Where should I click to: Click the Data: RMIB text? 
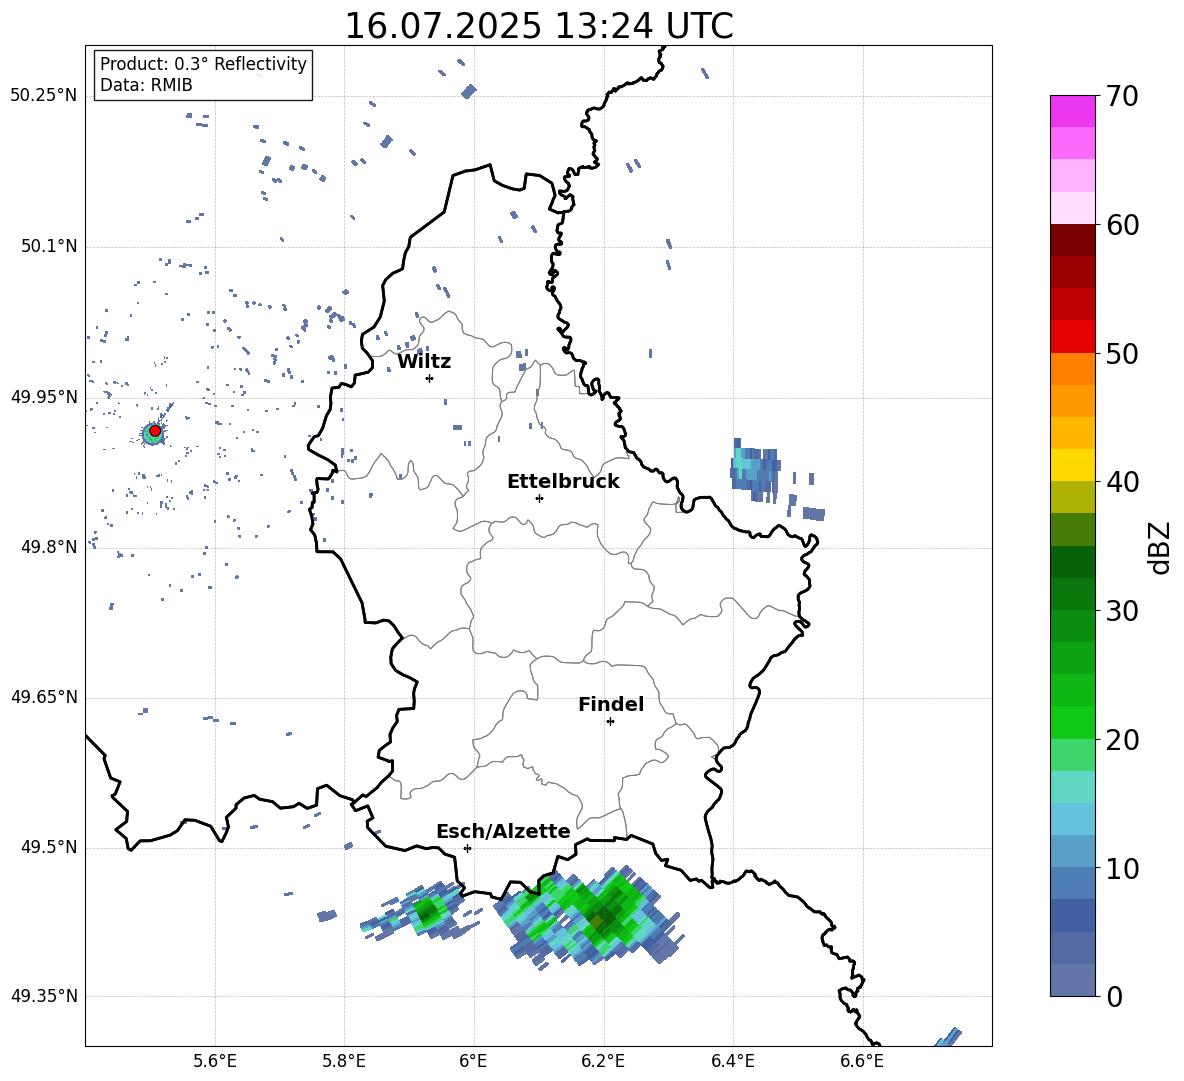(x=146, y=85)
